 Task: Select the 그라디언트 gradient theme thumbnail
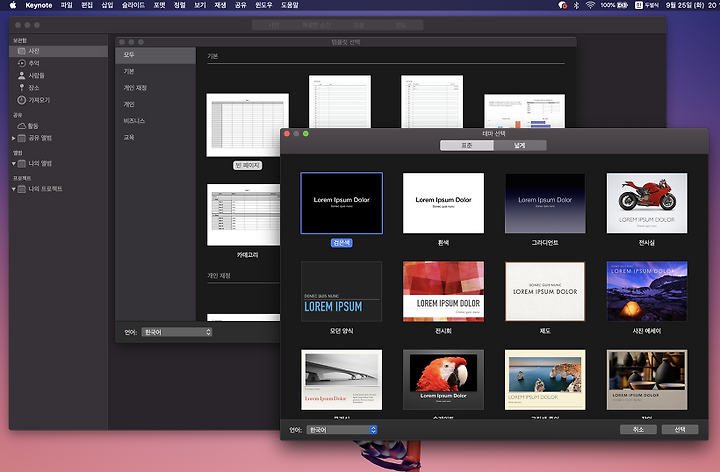[x=545, y=203]
